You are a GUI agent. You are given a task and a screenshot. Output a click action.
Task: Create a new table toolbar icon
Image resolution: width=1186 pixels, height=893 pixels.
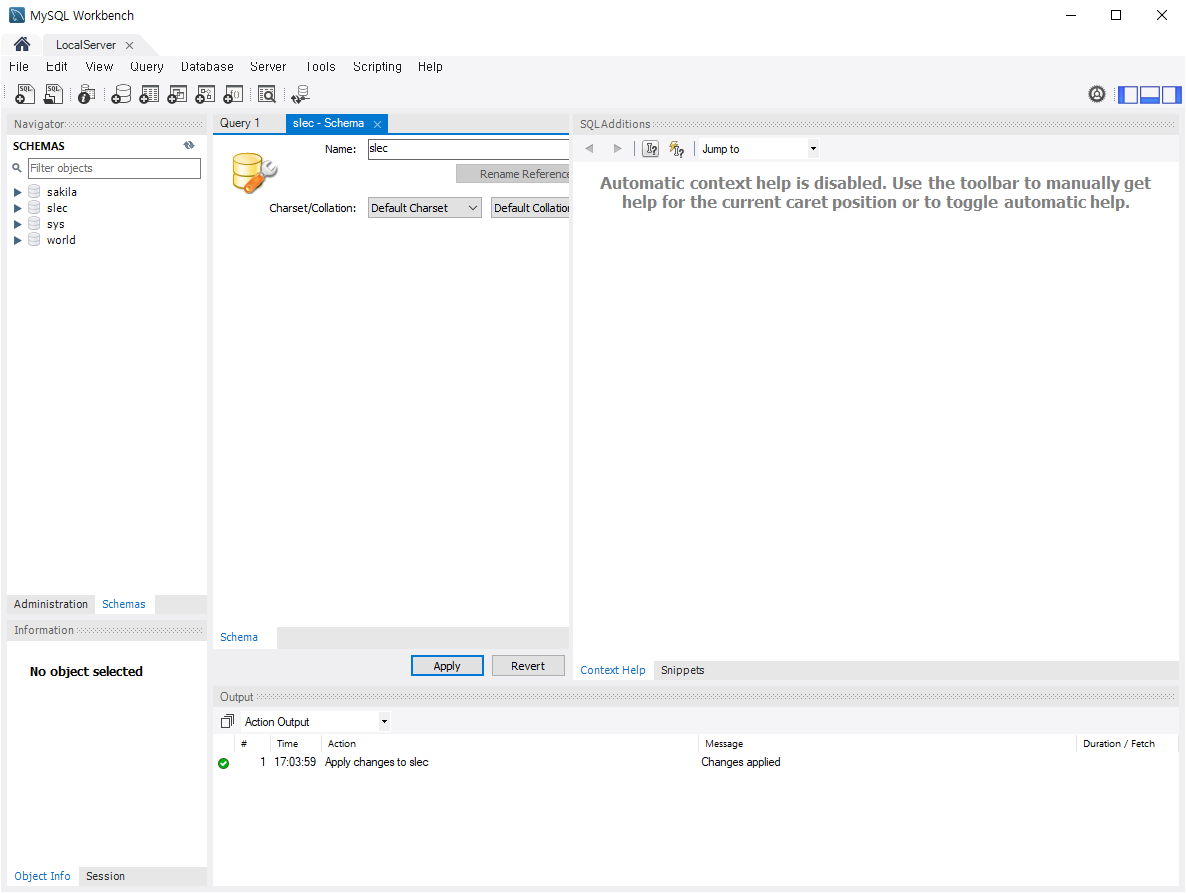click(149, 94)
